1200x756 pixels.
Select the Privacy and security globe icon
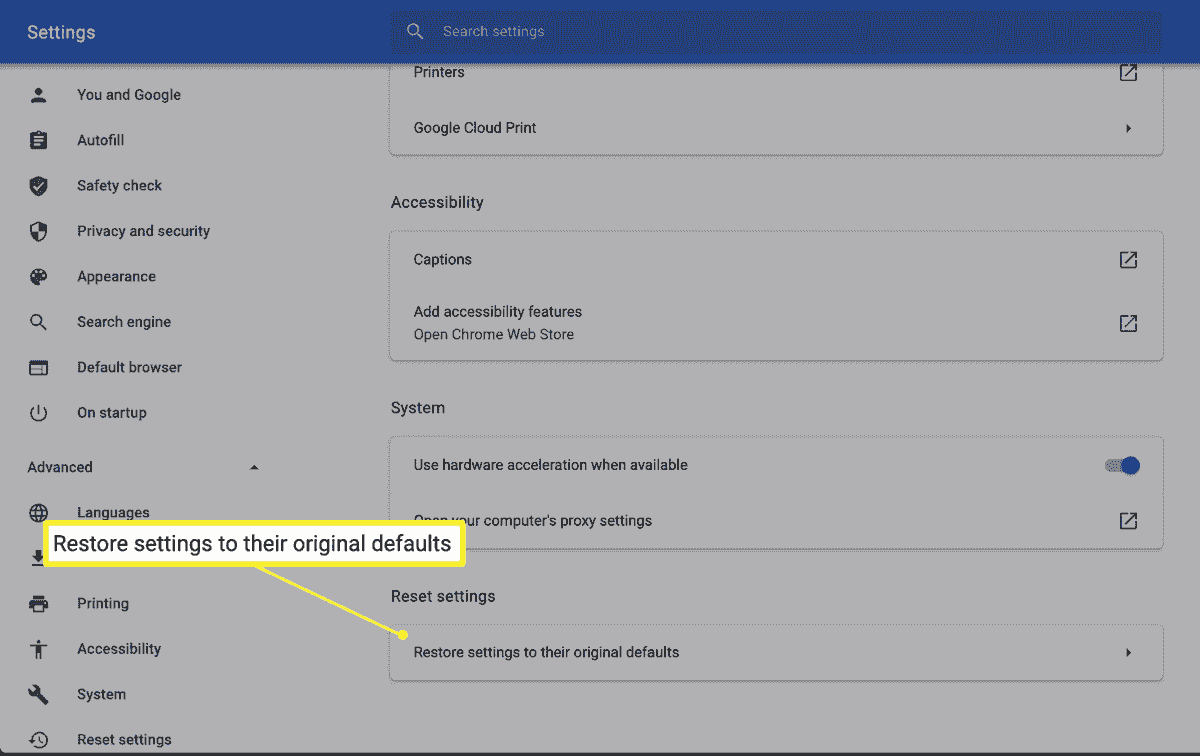pos(38,231)
